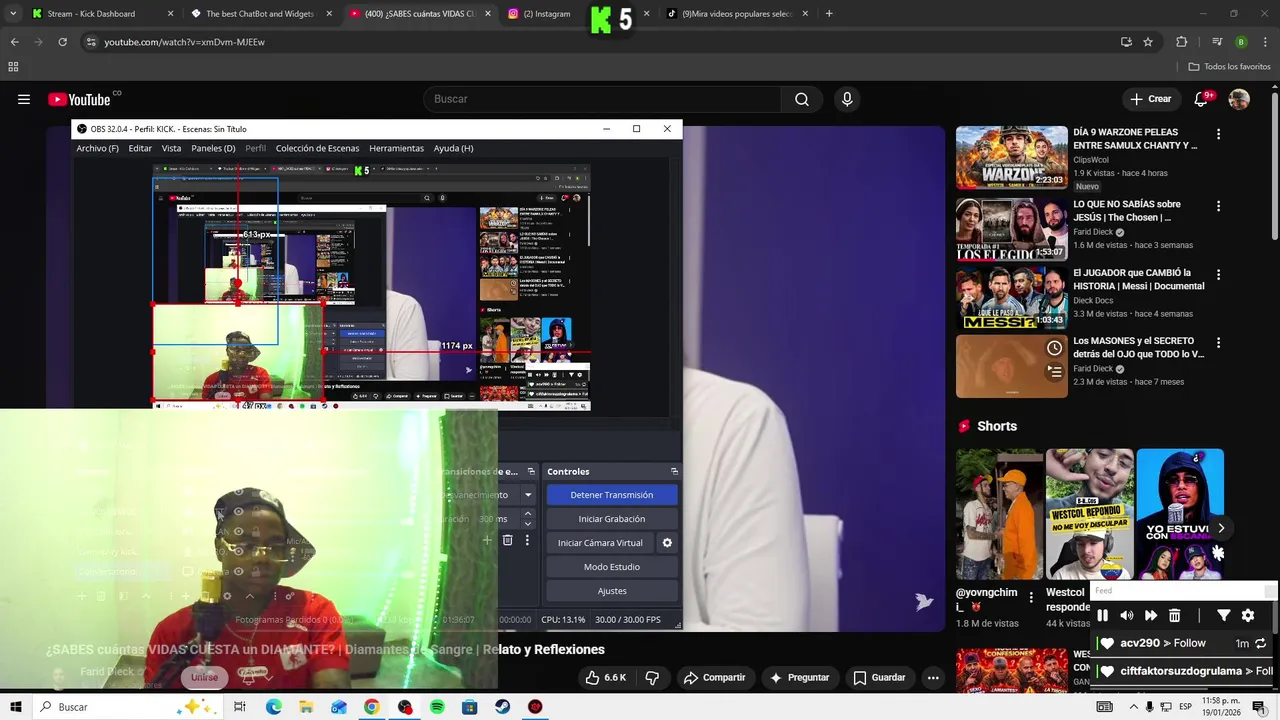Open a new browser tab with plus
Image resolution: width=1280 pixels, height=720 pixels.
click(829, 14)
